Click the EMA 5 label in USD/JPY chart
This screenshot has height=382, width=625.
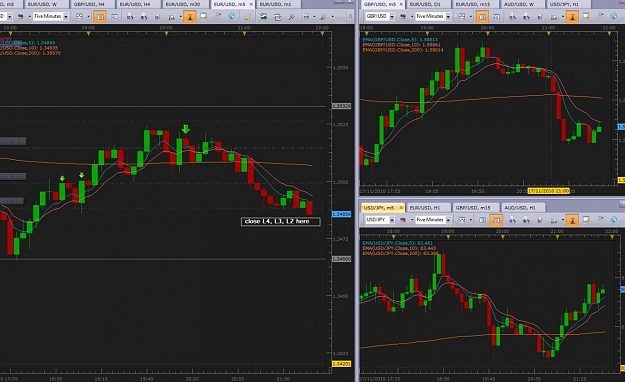point(397,243)
